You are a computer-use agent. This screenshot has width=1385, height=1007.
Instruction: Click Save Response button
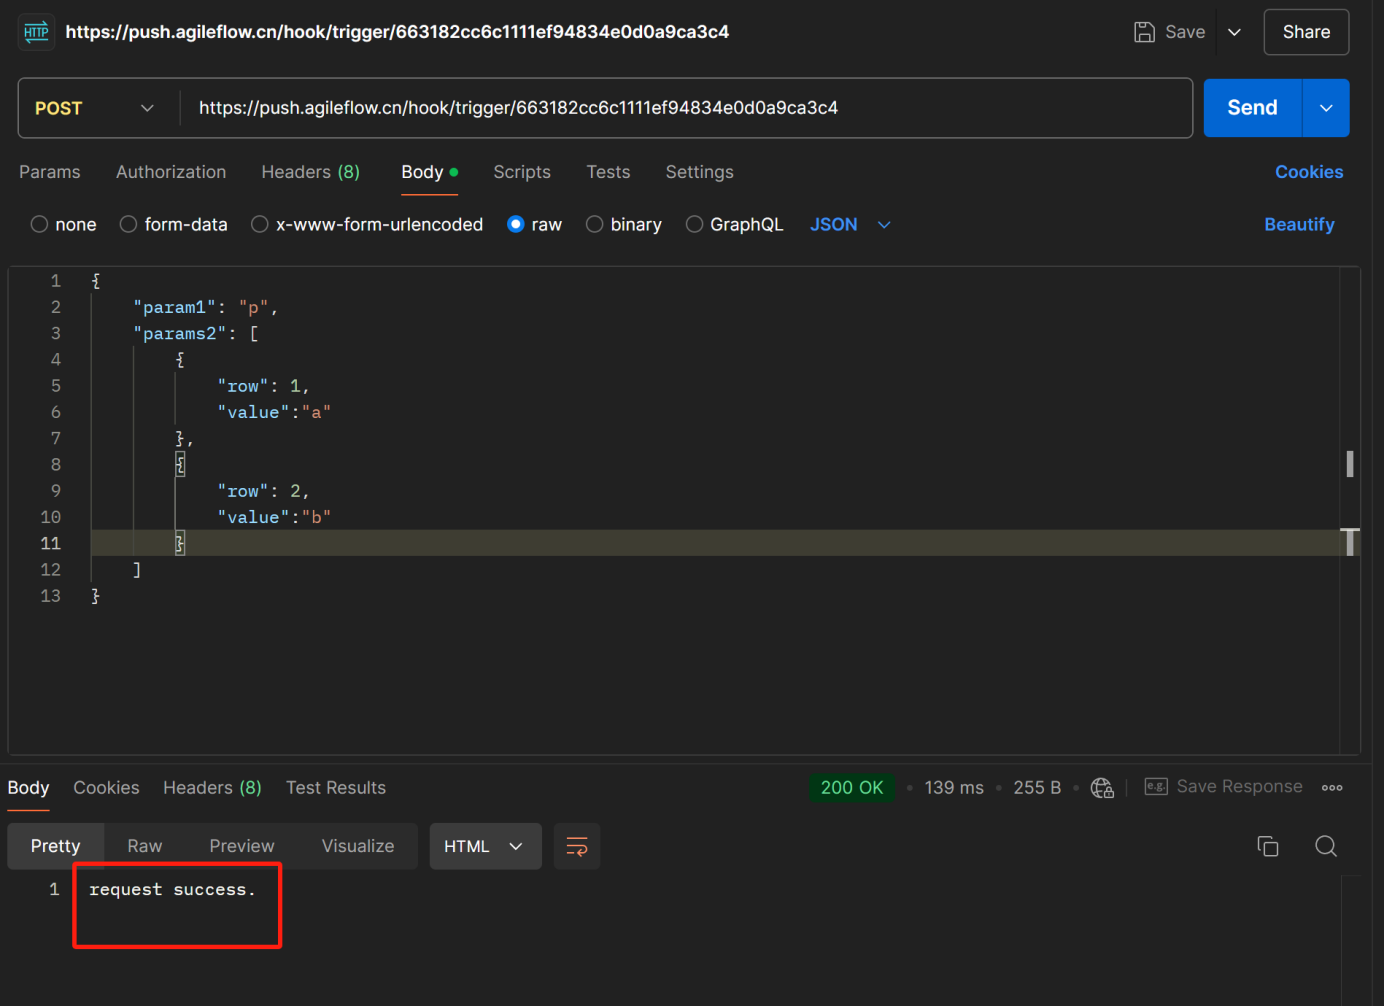pyautogui.click(x=1223, y=787)
